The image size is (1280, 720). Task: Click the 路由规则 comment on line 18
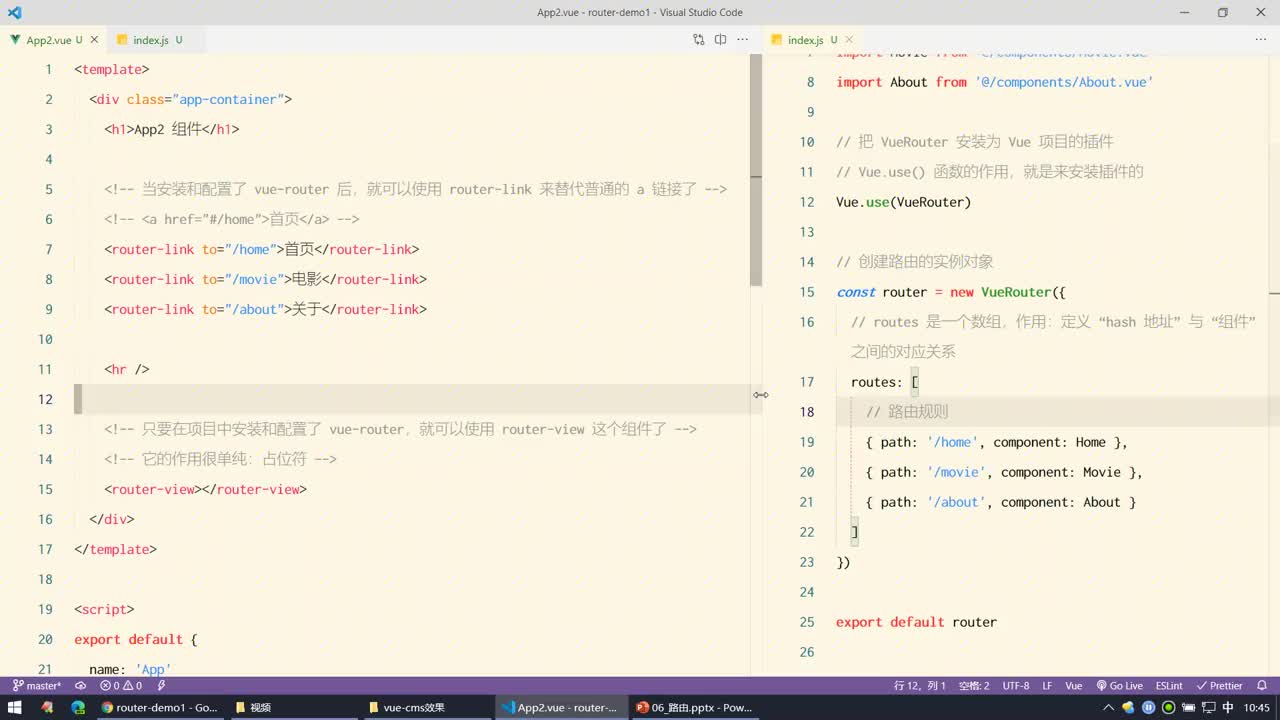[x=907, y=412]
